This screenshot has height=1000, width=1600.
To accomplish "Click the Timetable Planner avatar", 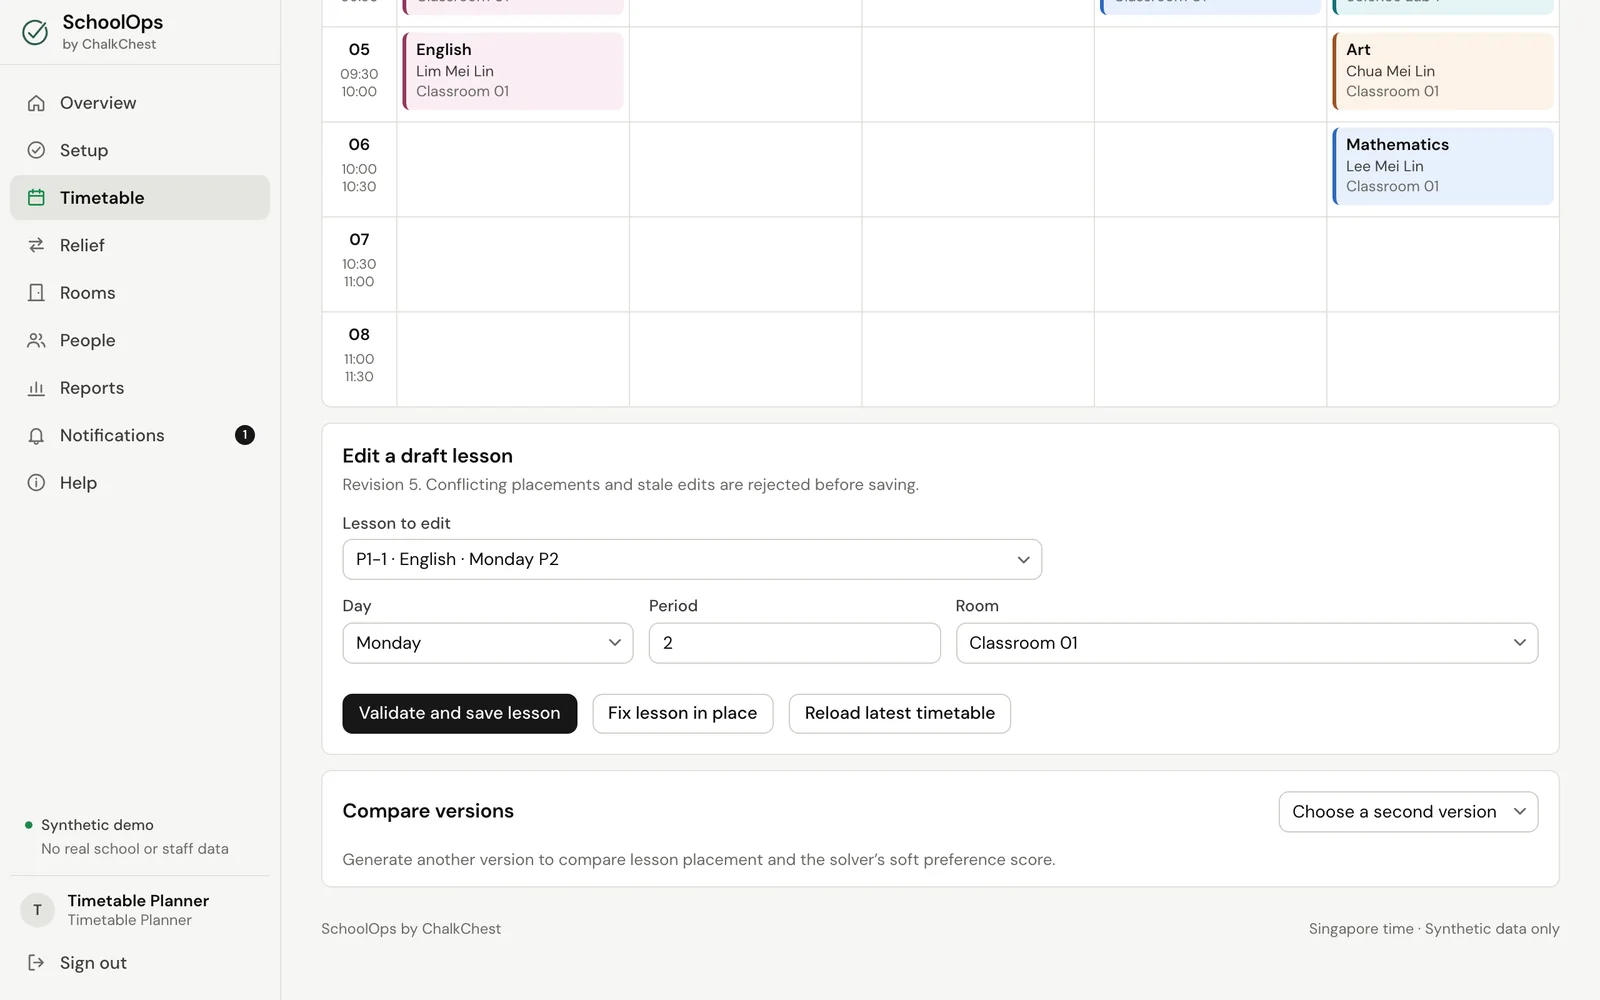I will (x=37, y=910).
